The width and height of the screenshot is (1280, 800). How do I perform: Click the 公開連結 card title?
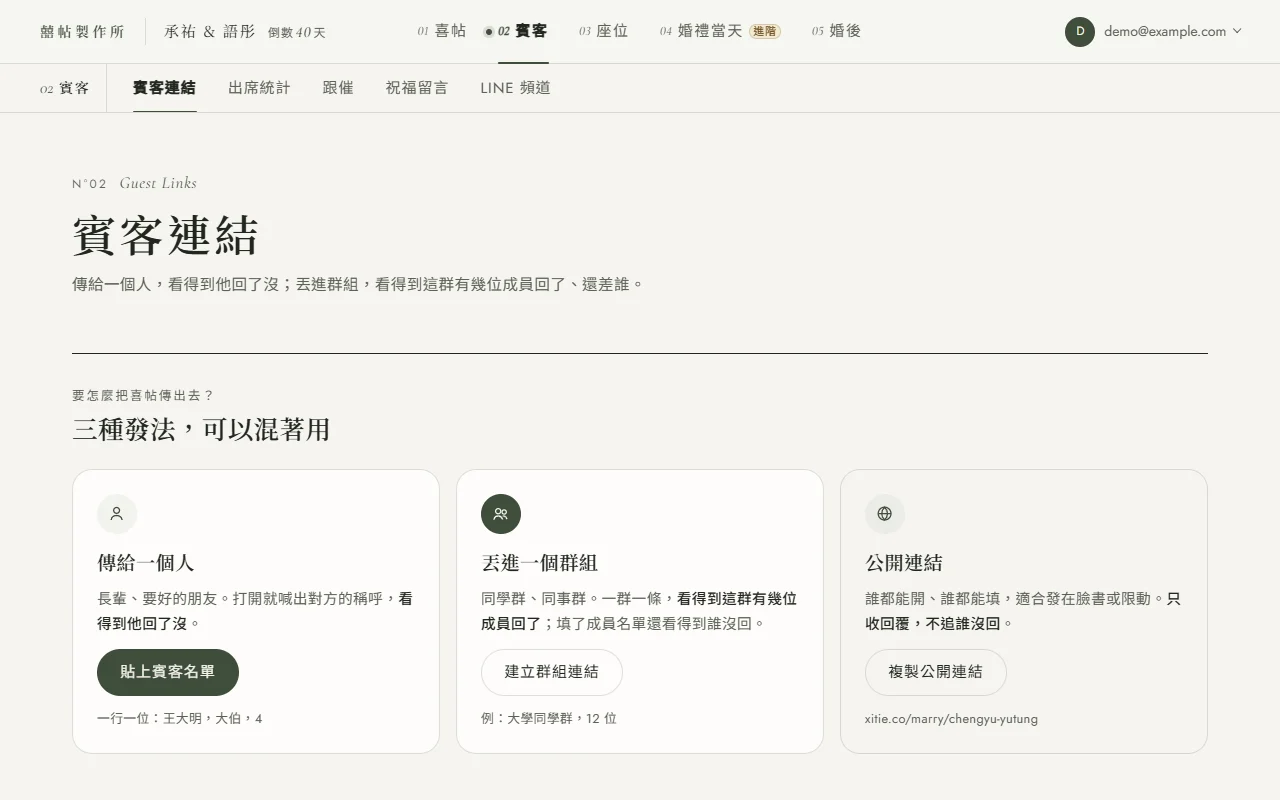tap(904, 563)
